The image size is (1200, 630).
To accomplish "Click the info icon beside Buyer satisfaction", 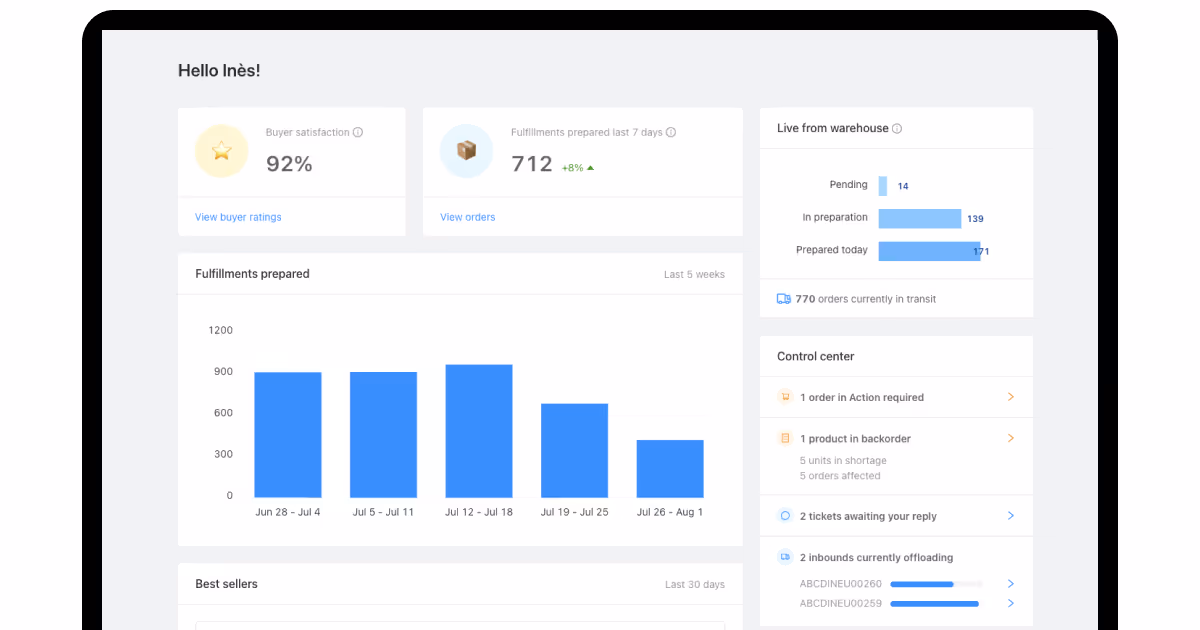I will tap(358, 132).
